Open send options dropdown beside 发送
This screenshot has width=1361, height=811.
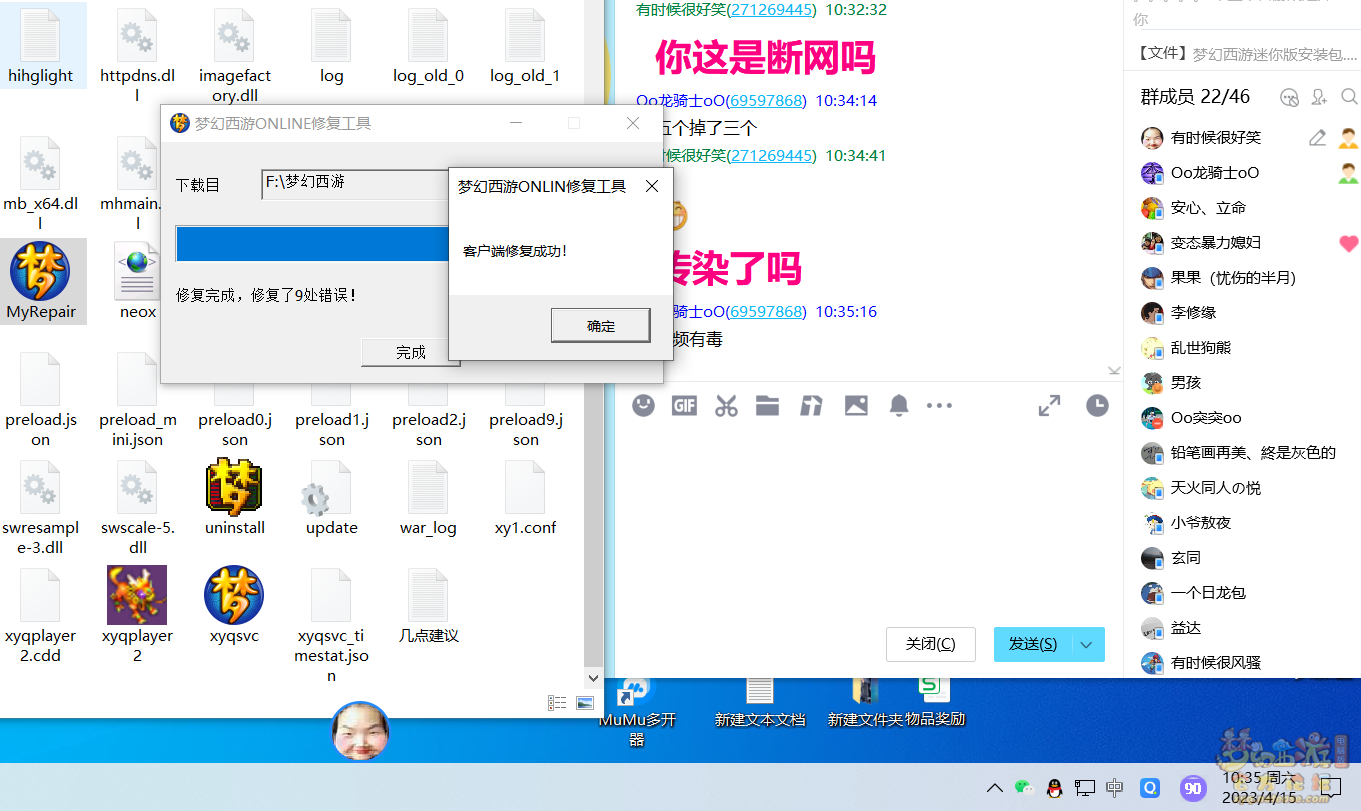(x=1087, y=644)
